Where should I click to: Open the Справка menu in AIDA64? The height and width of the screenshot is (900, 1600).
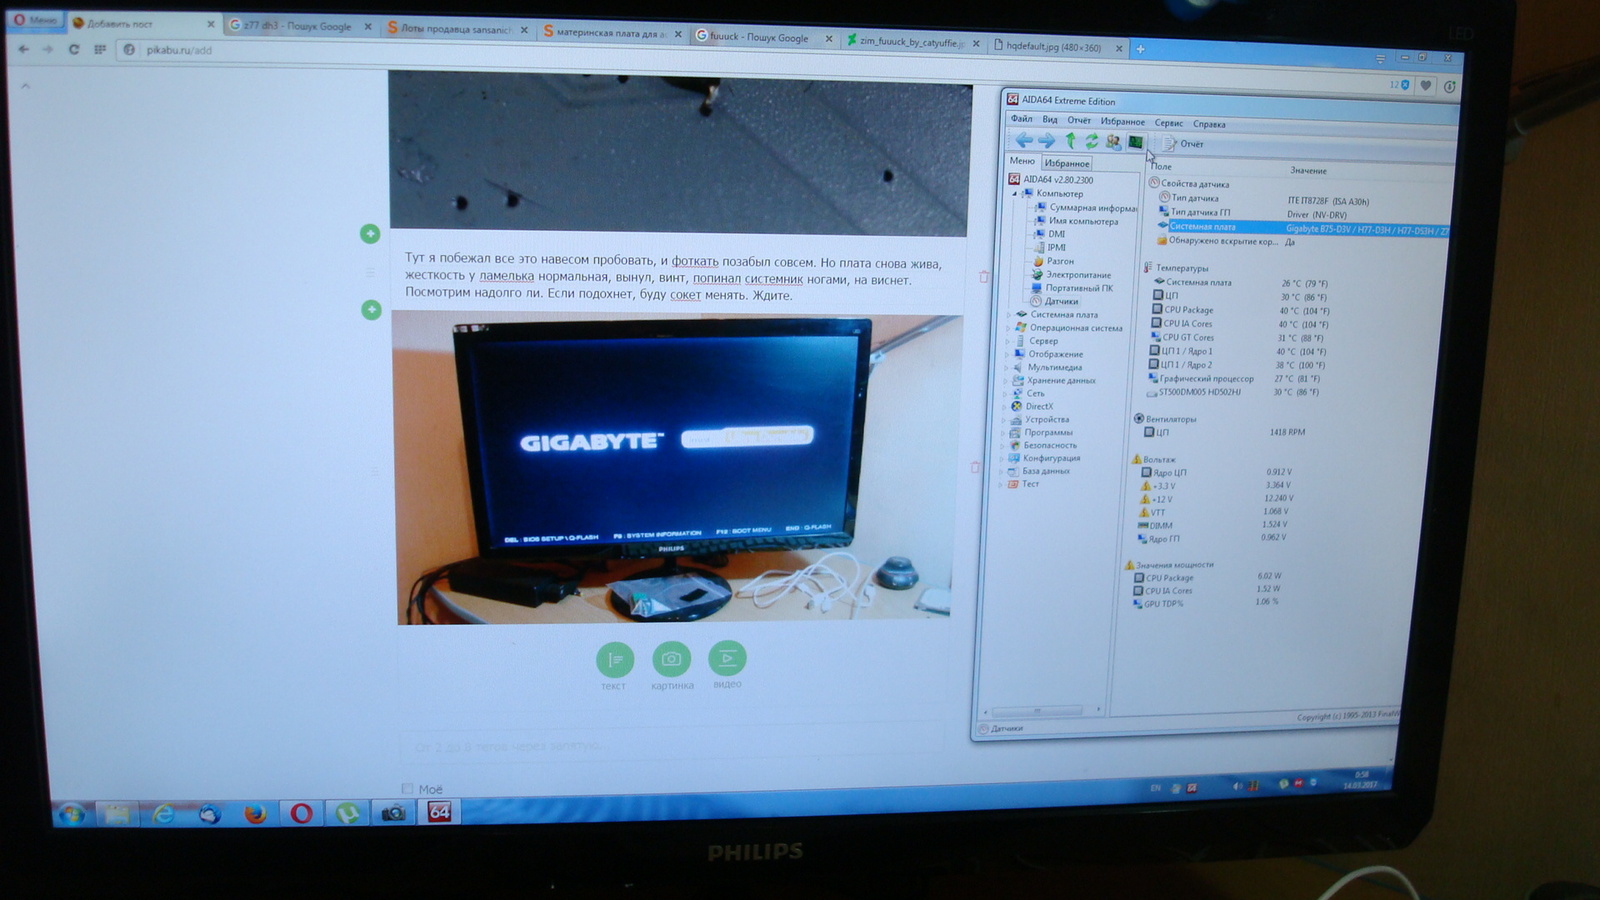tap(1209, 124)
